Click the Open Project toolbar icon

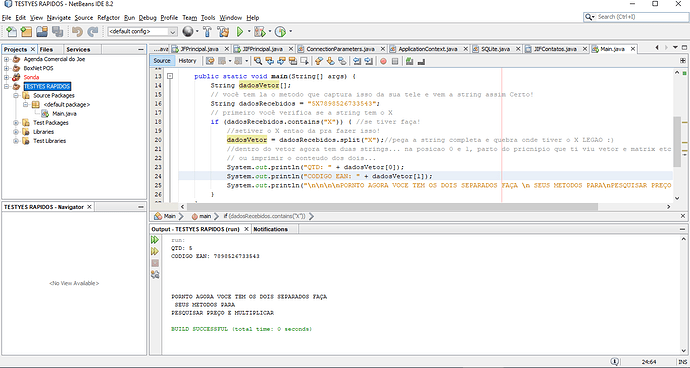click(42, 32)
